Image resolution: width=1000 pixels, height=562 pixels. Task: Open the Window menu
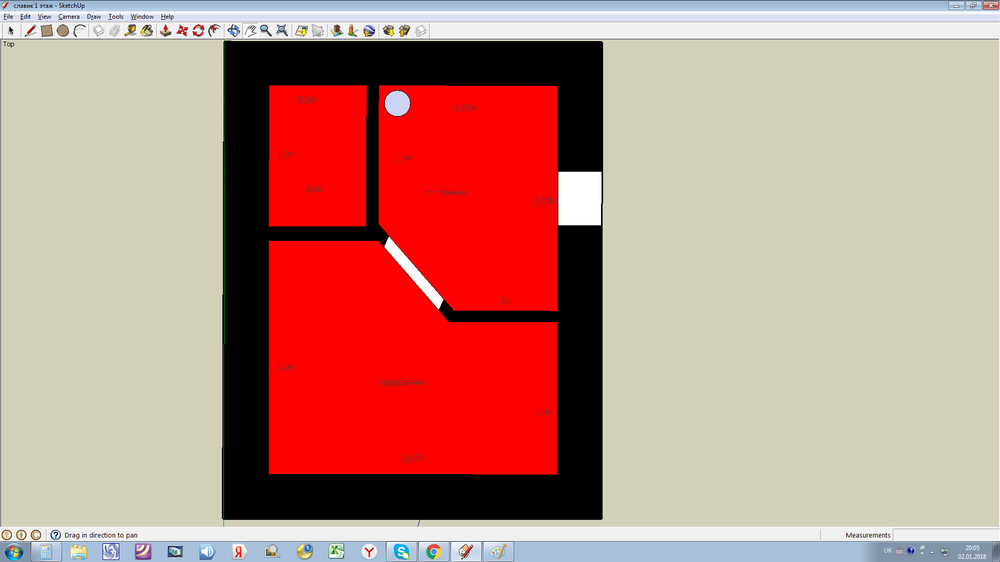[x=142, y=17]
